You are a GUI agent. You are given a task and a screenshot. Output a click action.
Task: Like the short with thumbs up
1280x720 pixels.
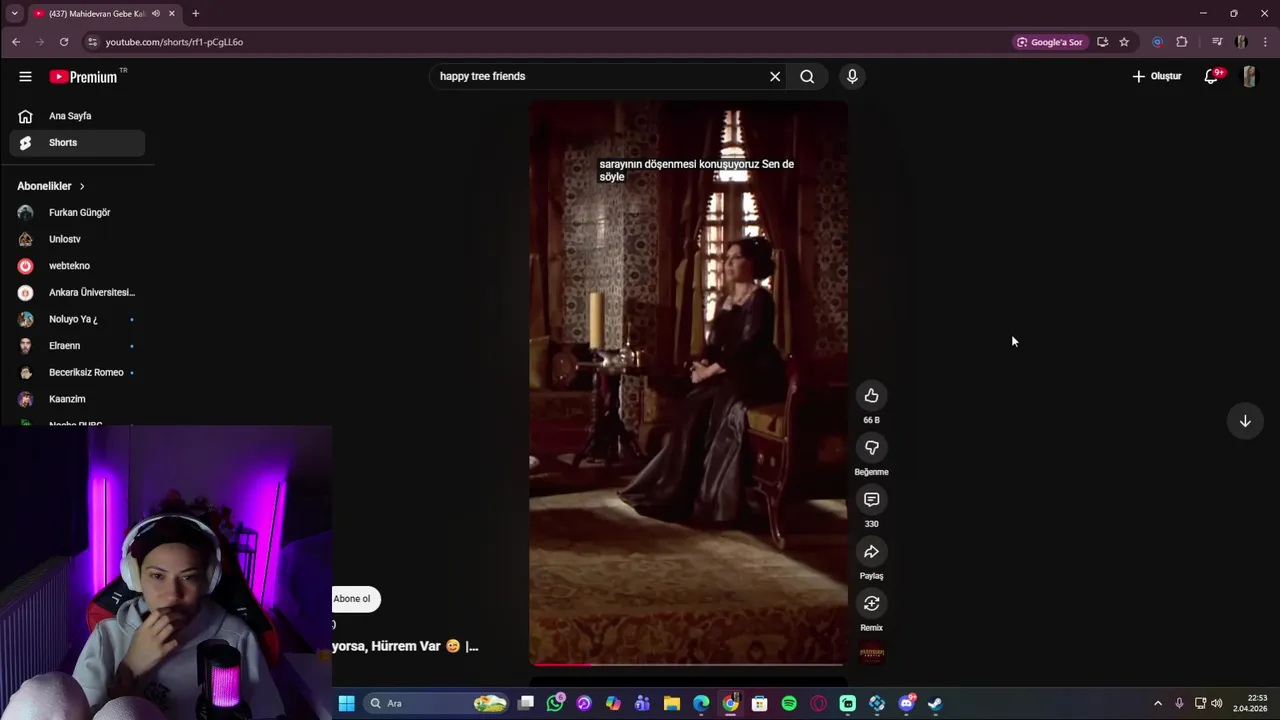871,395
